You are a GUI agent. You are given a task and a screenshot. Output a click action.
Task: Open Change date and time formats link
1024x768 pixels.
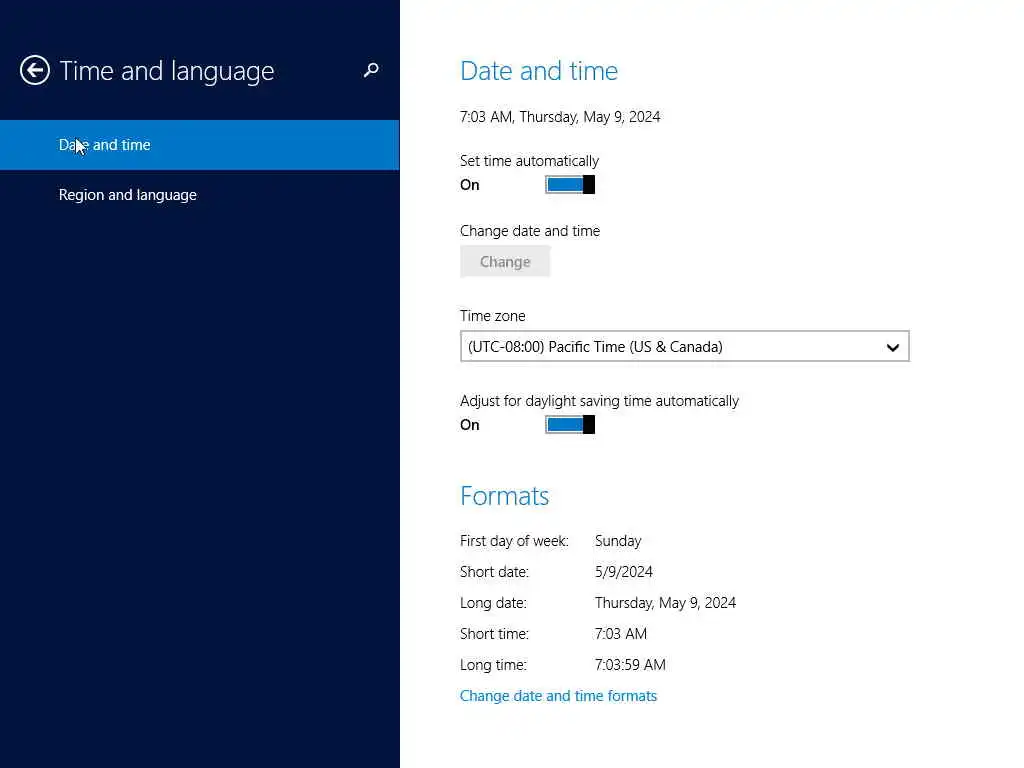(558, 696)
